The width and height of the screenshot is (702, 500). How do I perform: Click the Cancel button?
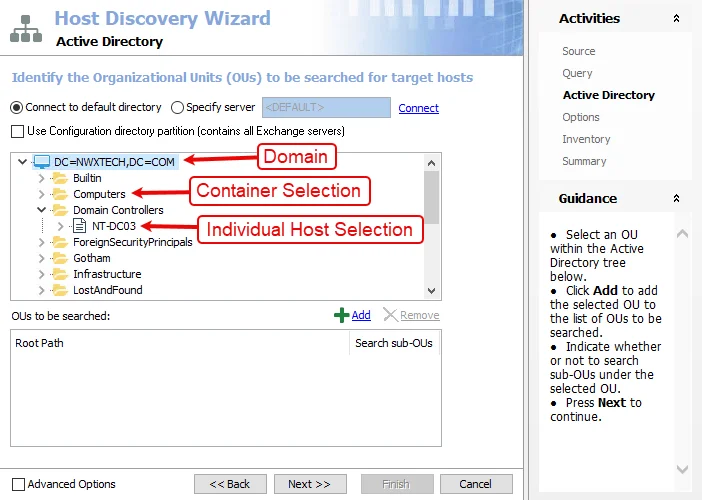pos(476,484)
